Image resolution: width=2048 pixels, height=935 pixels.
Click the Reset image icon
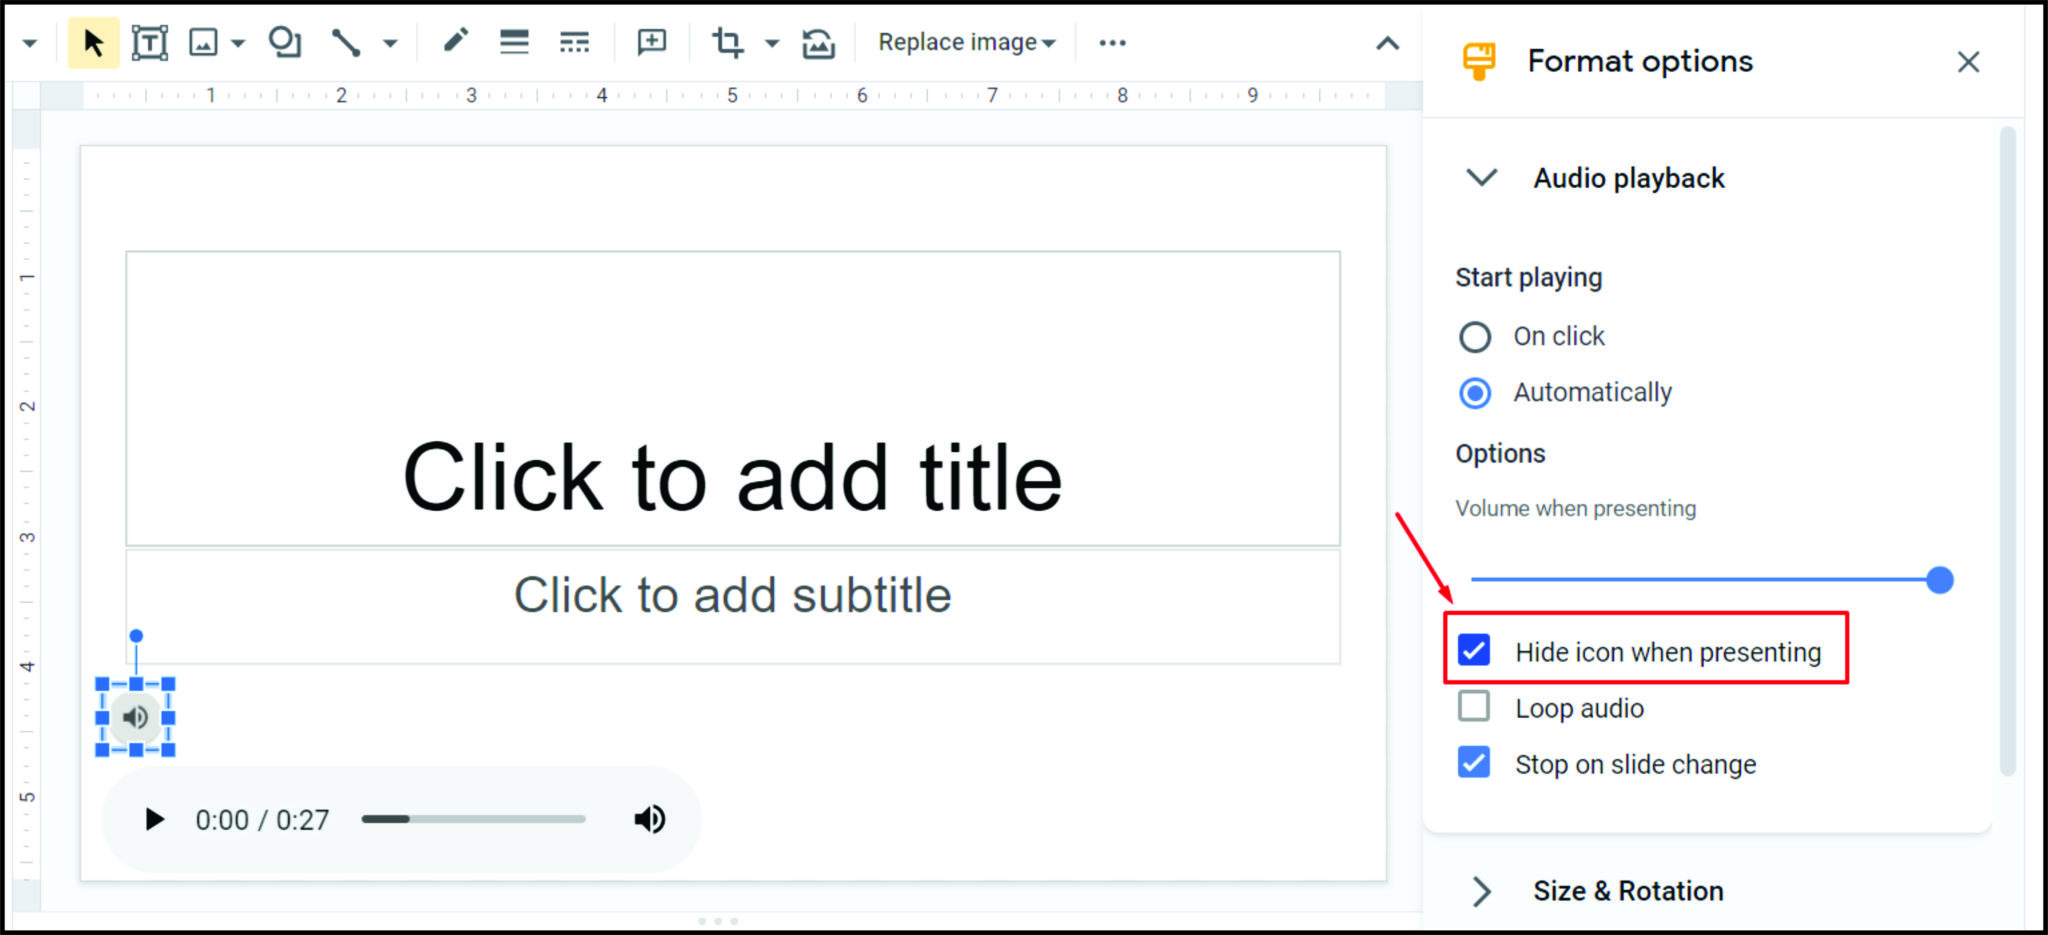818,42
